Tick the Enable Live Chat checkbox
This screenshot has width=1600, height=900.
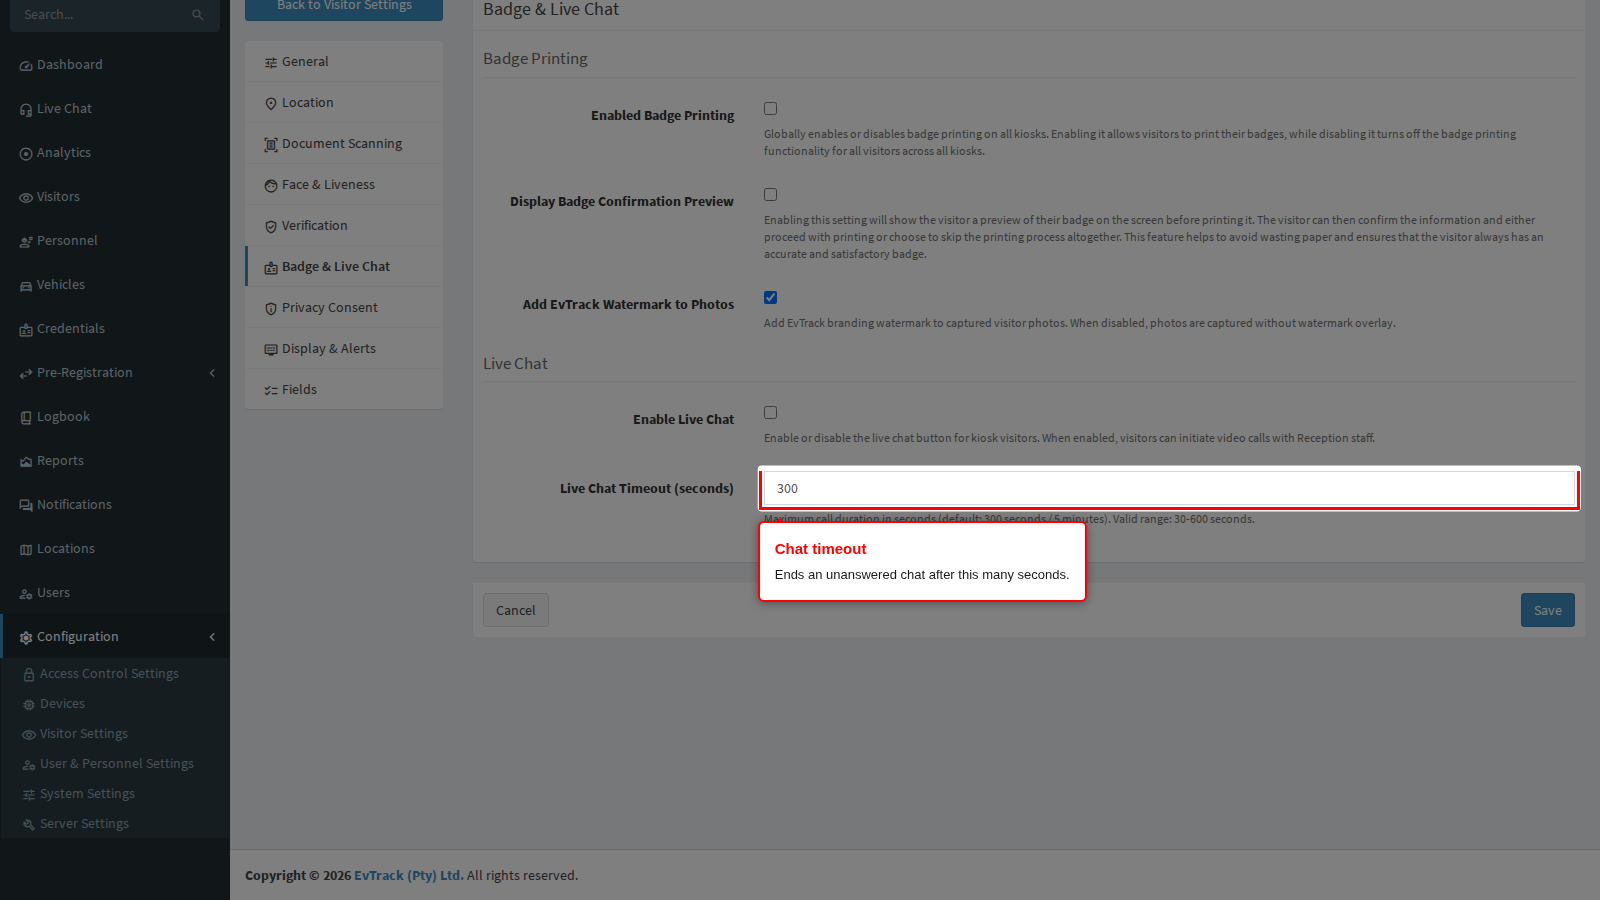770,413
